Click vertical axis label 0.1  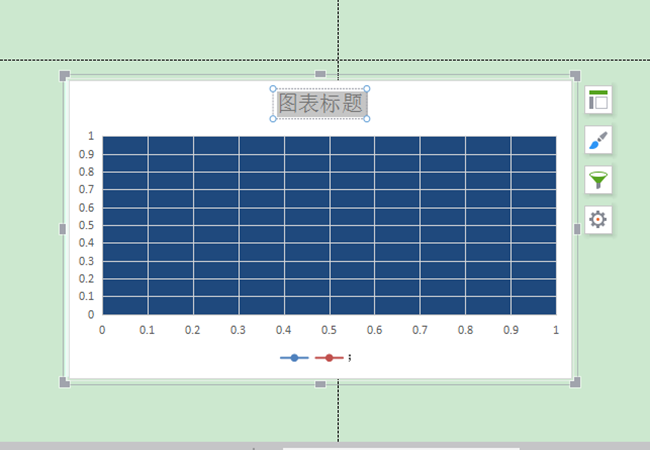coord(86,296)
